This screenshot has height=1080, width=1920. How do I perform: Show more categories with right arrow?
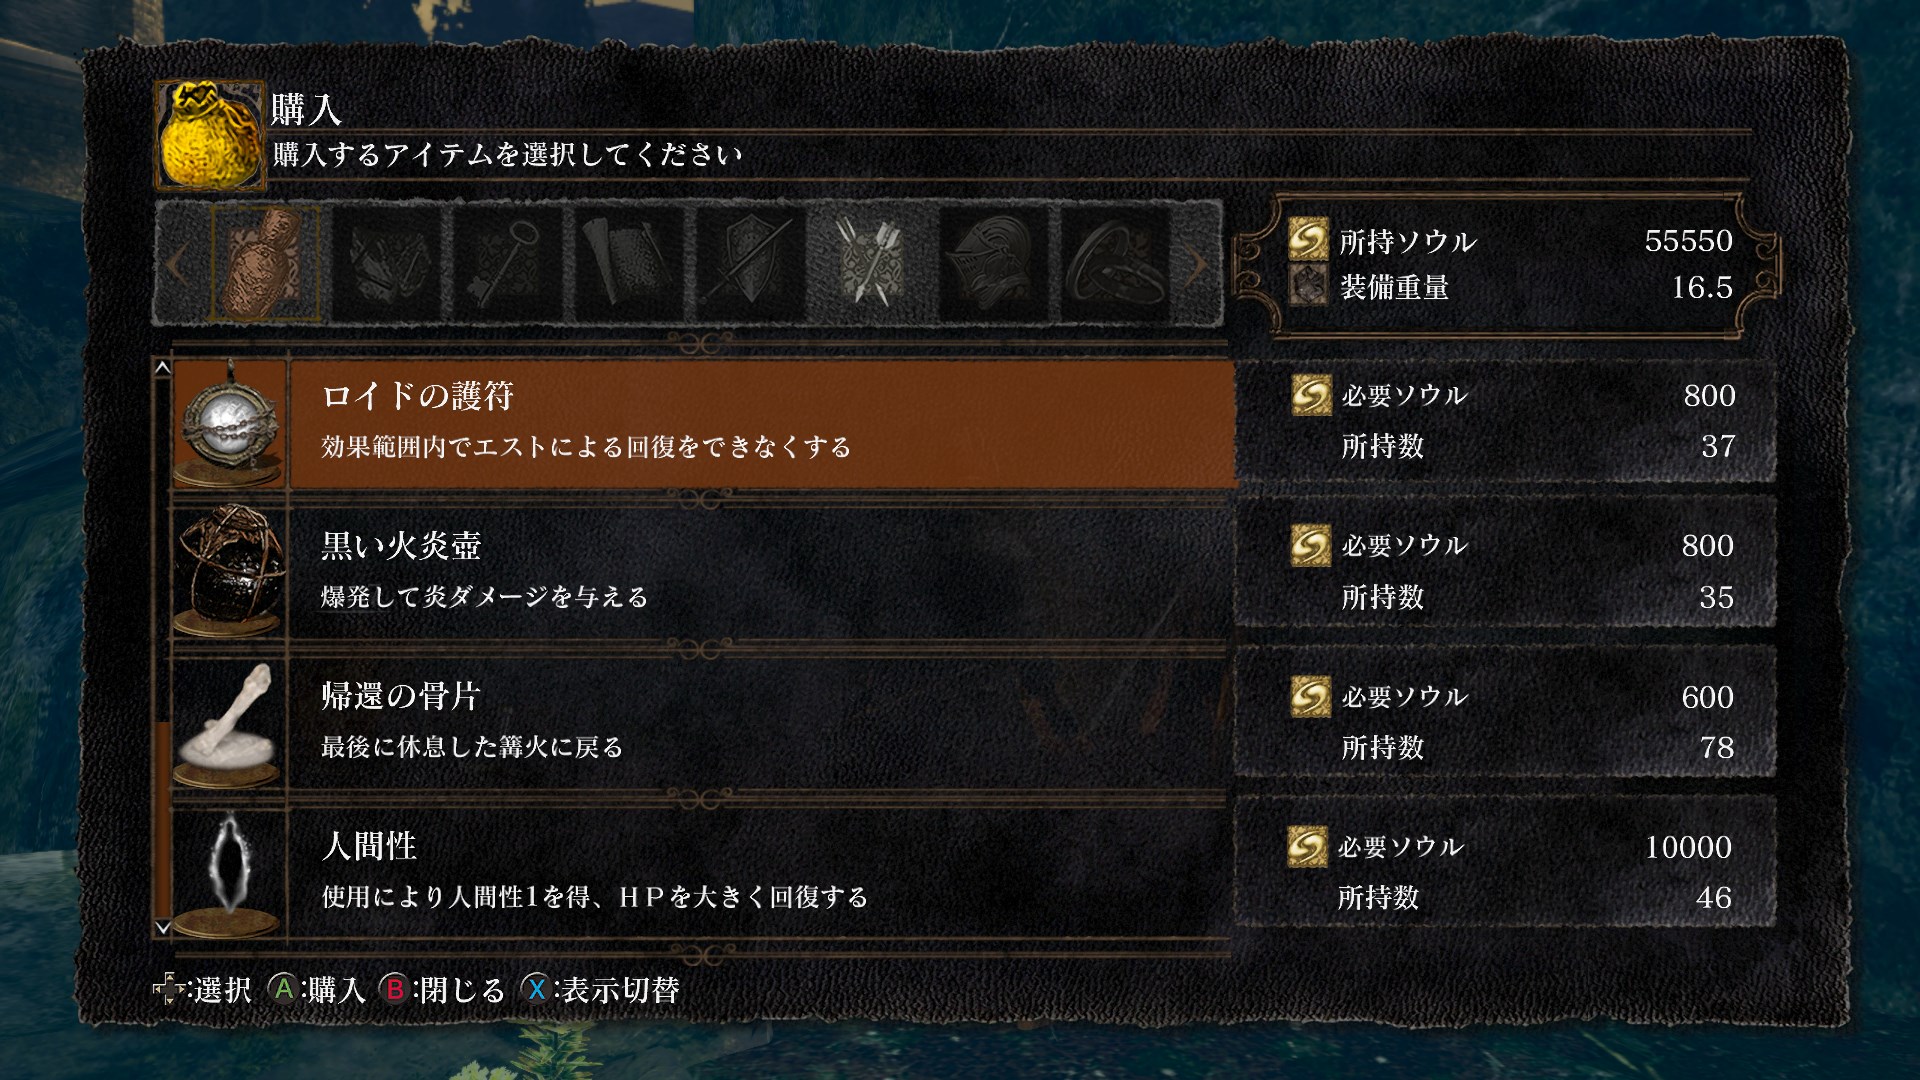(x=1197, y=264)
